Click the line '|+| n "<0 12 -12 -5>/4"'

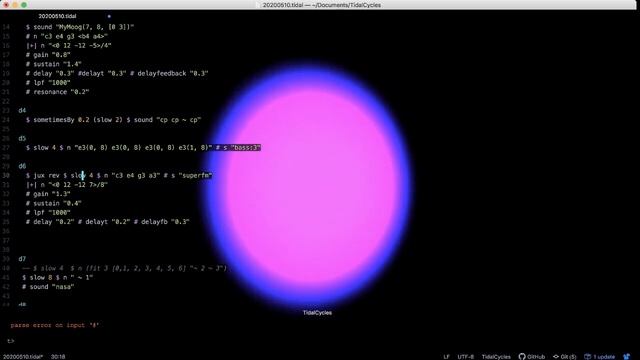[x=69, y=46]
